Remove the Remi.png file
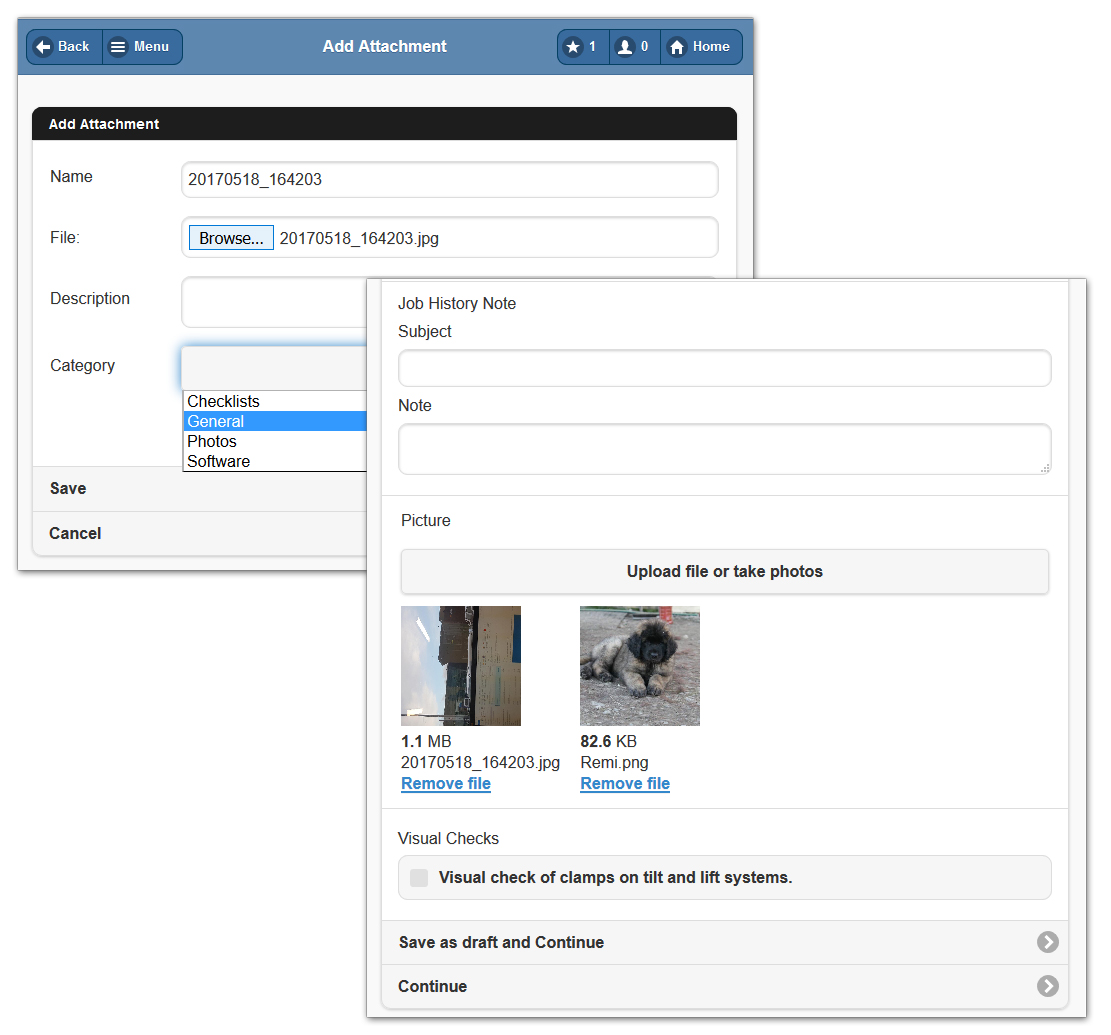 point(625,784)
